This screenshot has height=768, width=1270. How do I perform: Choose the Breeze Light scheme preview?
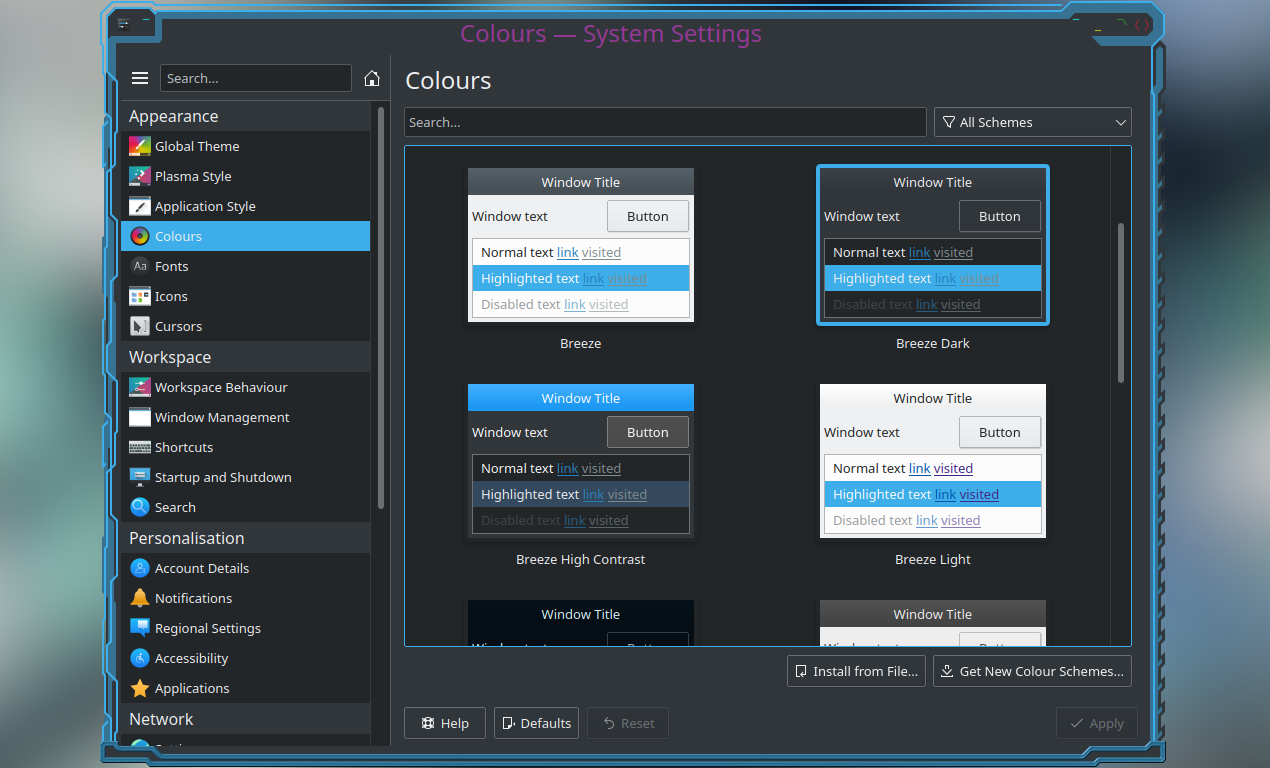pyautogui.click(x=933, y=461)
